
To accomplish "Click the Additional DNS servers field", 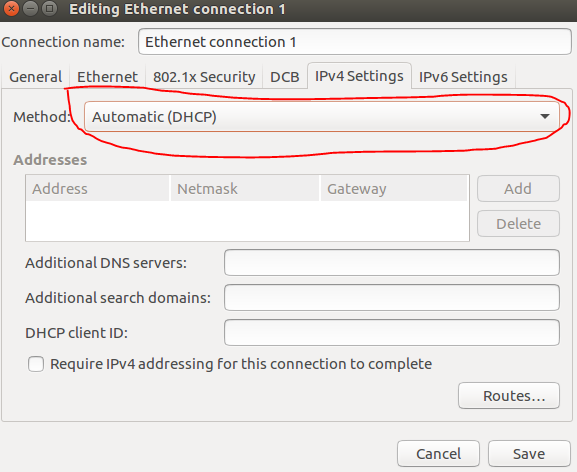I will point(392,263).
